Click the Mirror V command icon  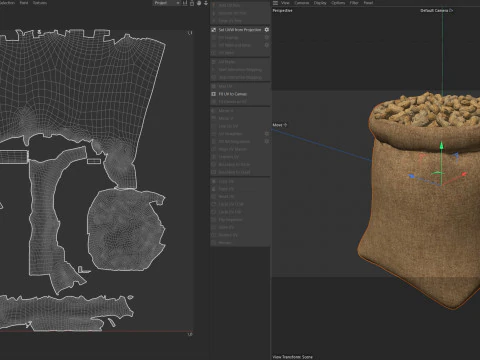(214, 118)
